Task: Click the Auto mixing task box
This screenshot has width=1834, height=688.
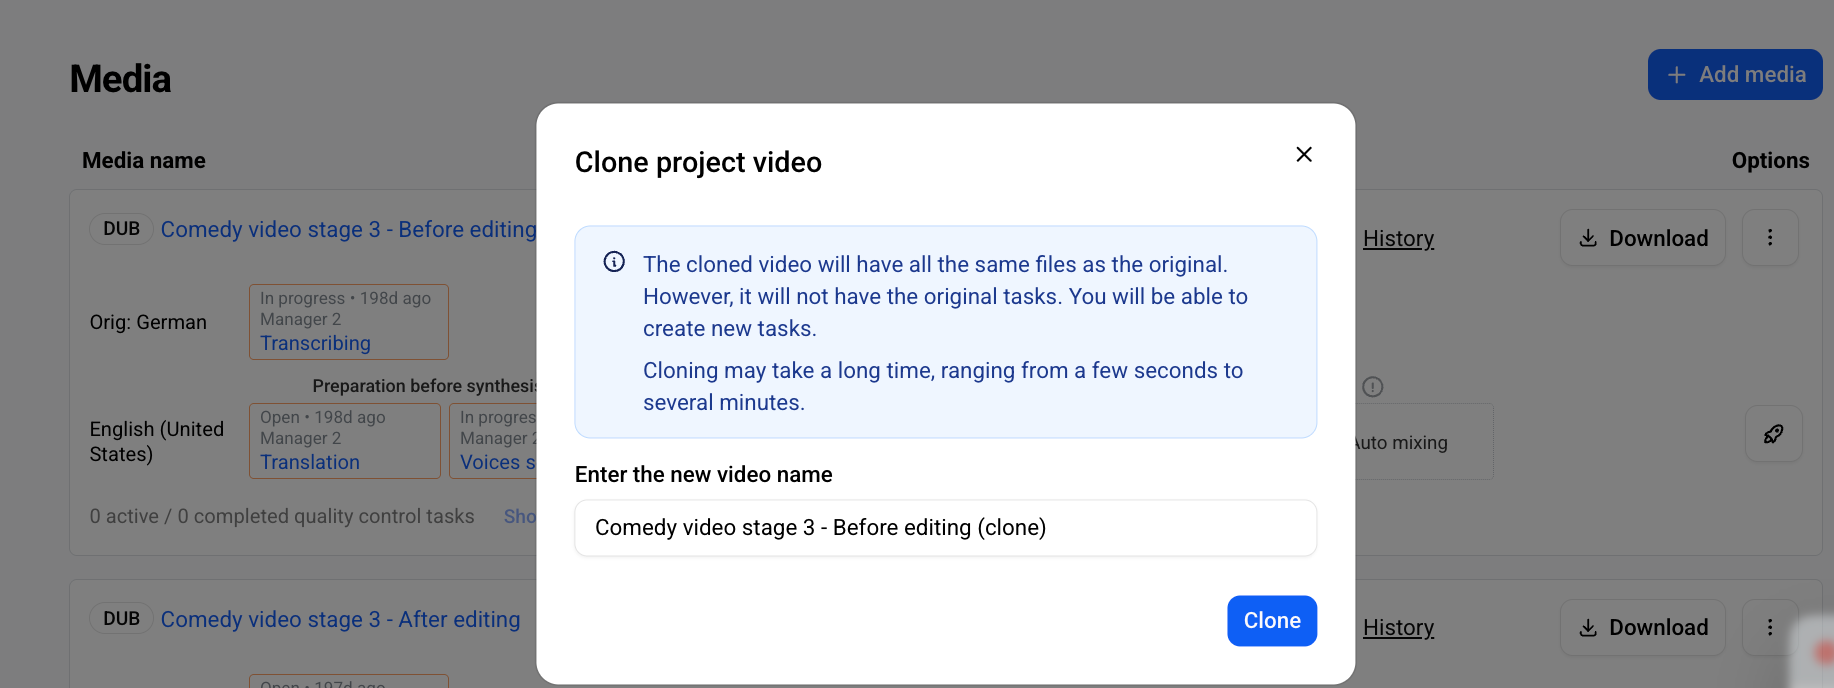Action: 1424,442
